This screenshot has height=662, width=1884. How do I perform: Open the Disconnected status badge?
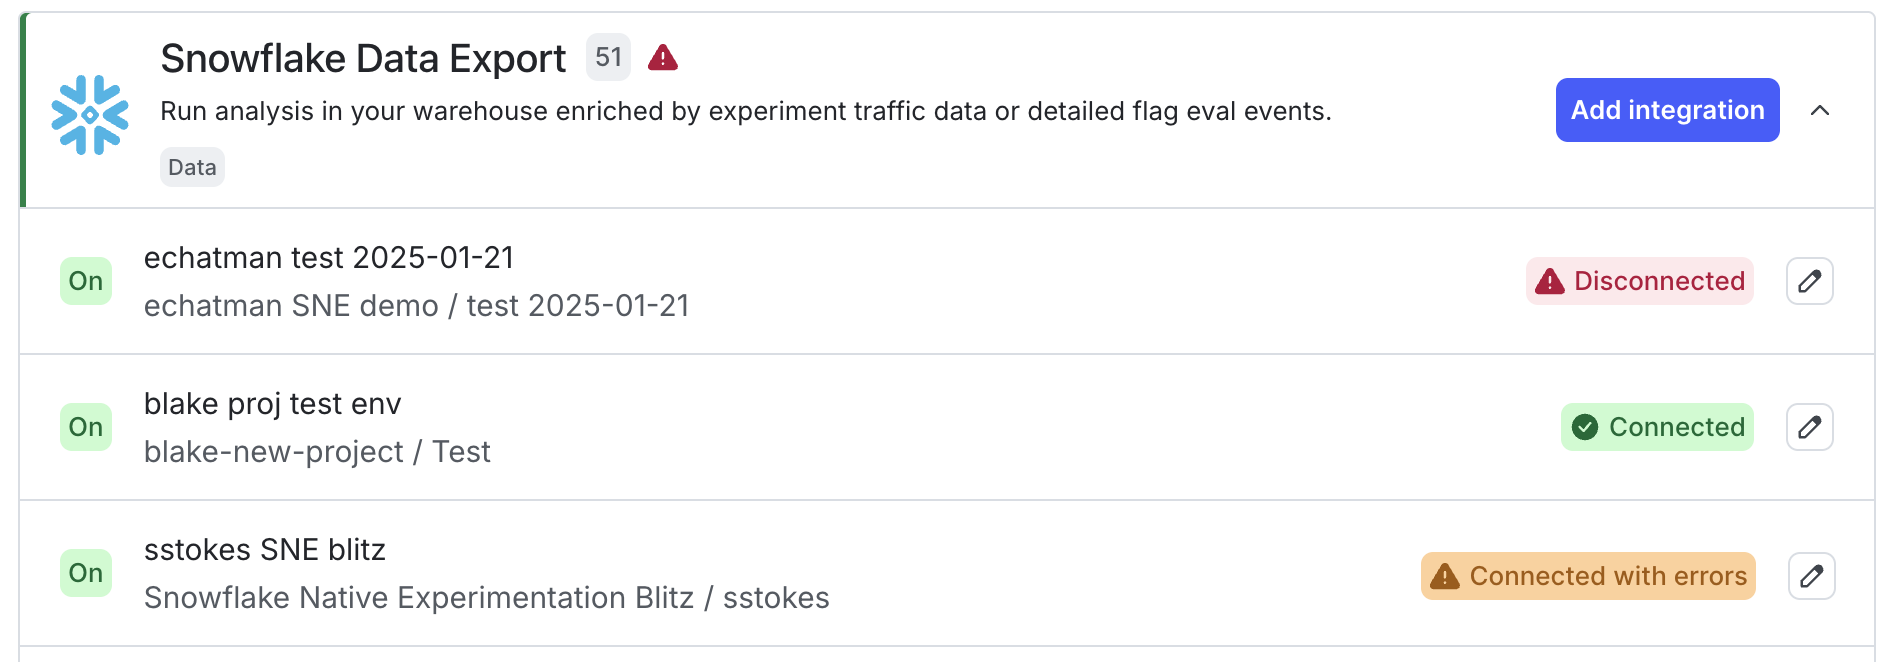pyautogui.click(x=1639, y=281)
